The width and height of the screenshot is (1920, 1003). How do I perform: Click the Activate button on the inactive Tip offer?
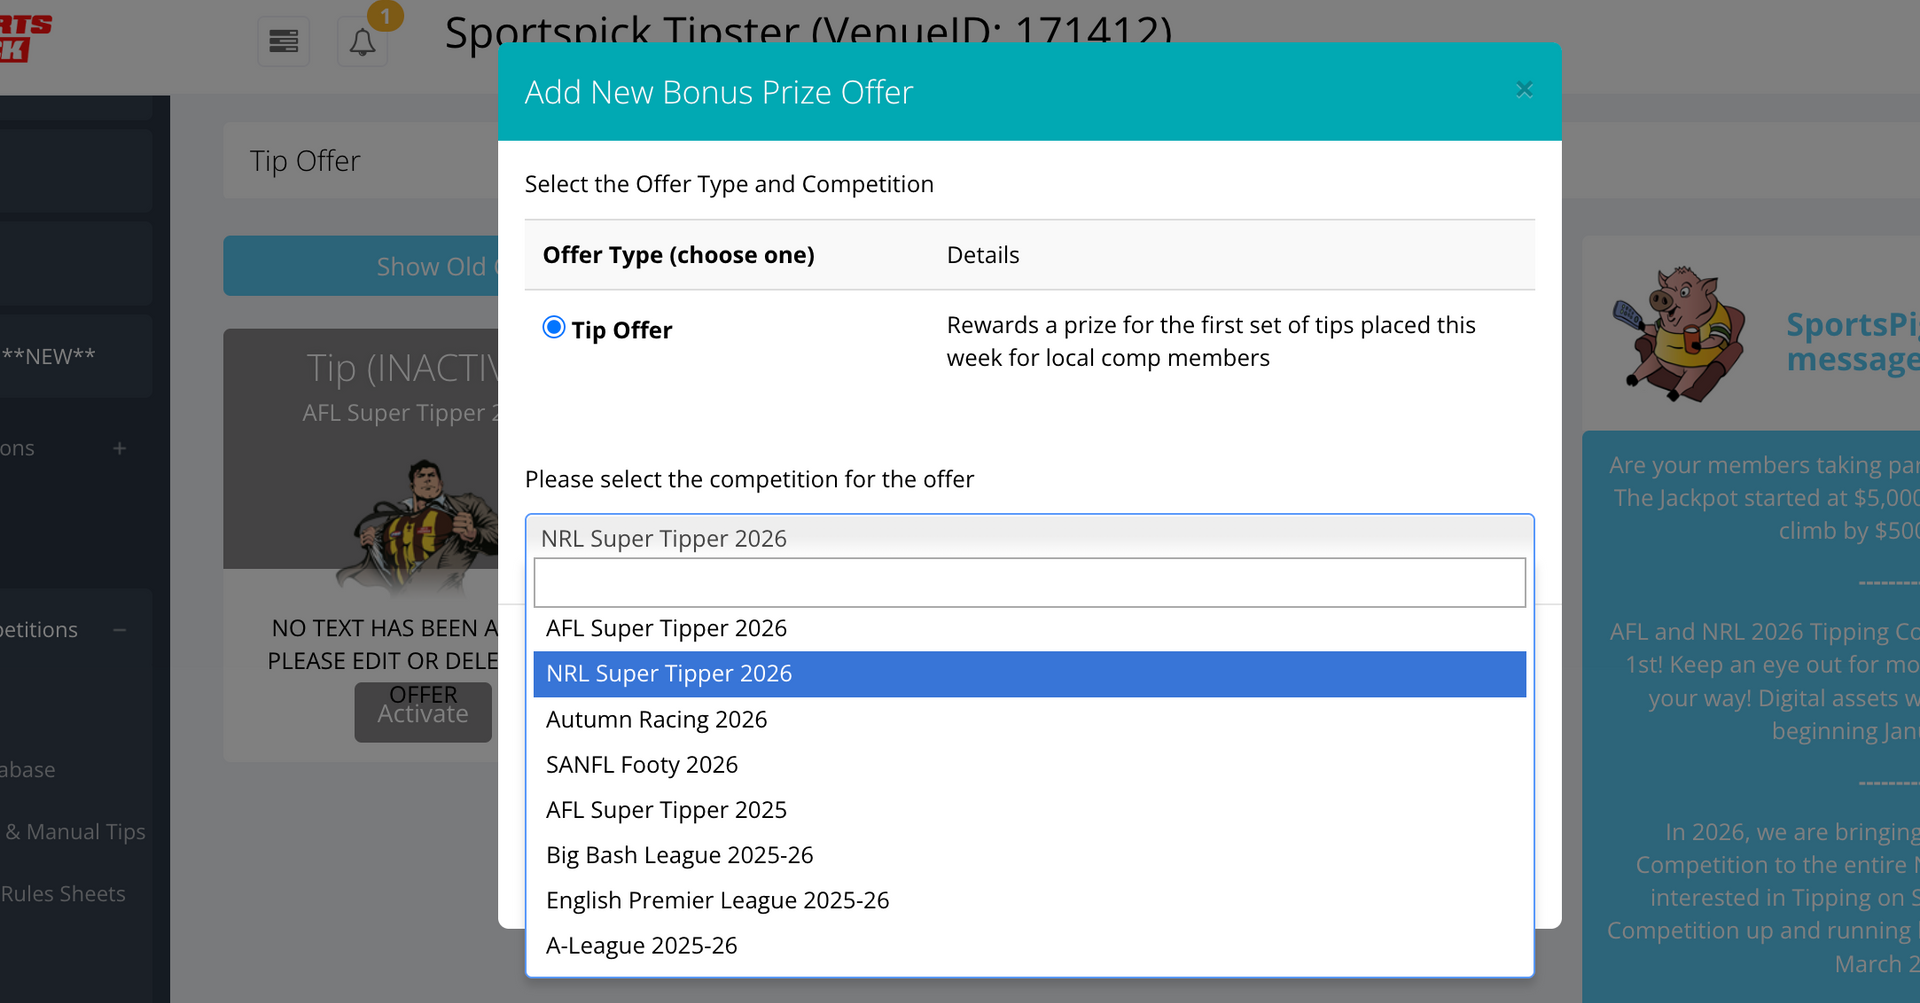point(422,712)
